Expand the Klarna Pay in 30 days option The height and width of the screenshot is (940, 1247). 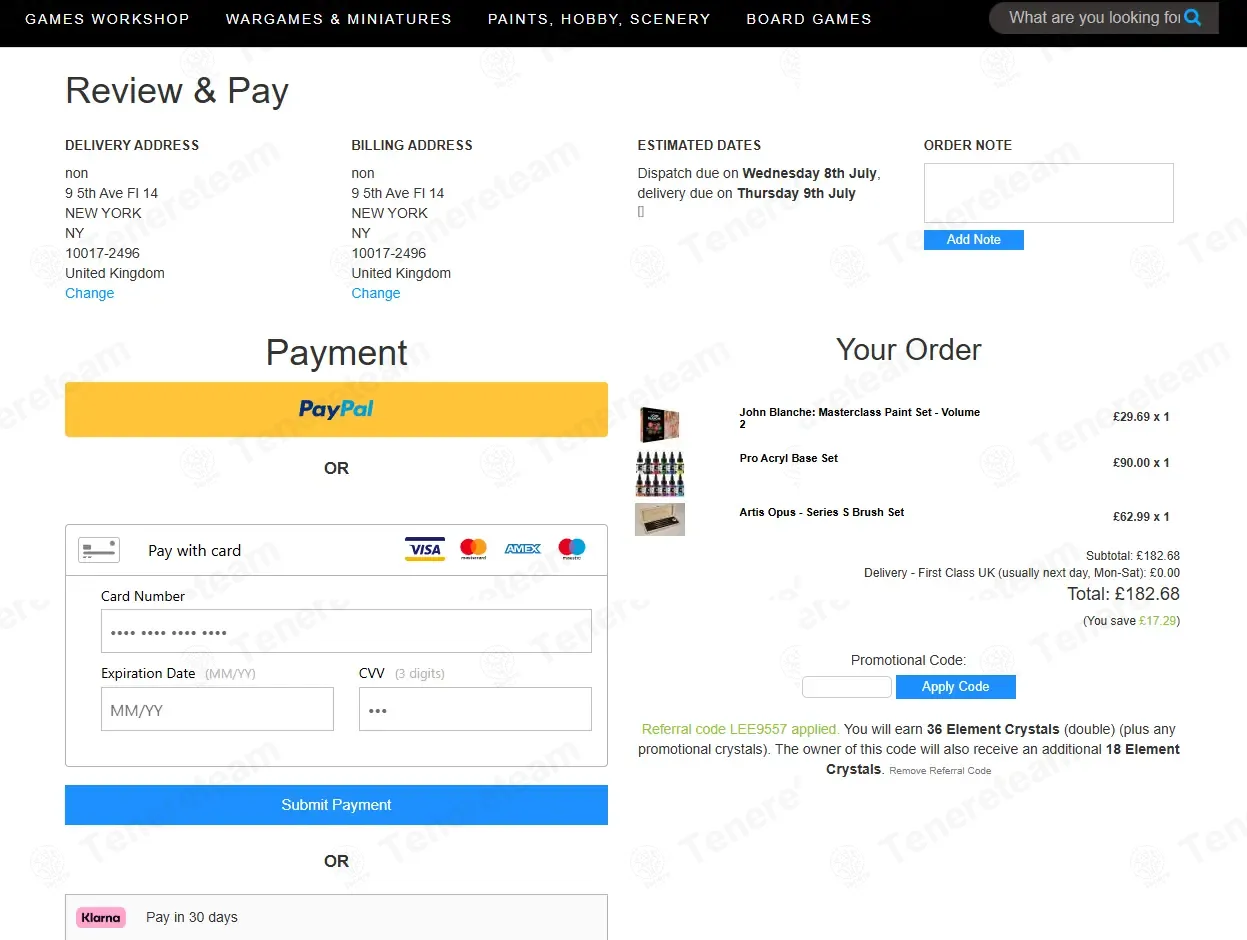pos(336,917)
